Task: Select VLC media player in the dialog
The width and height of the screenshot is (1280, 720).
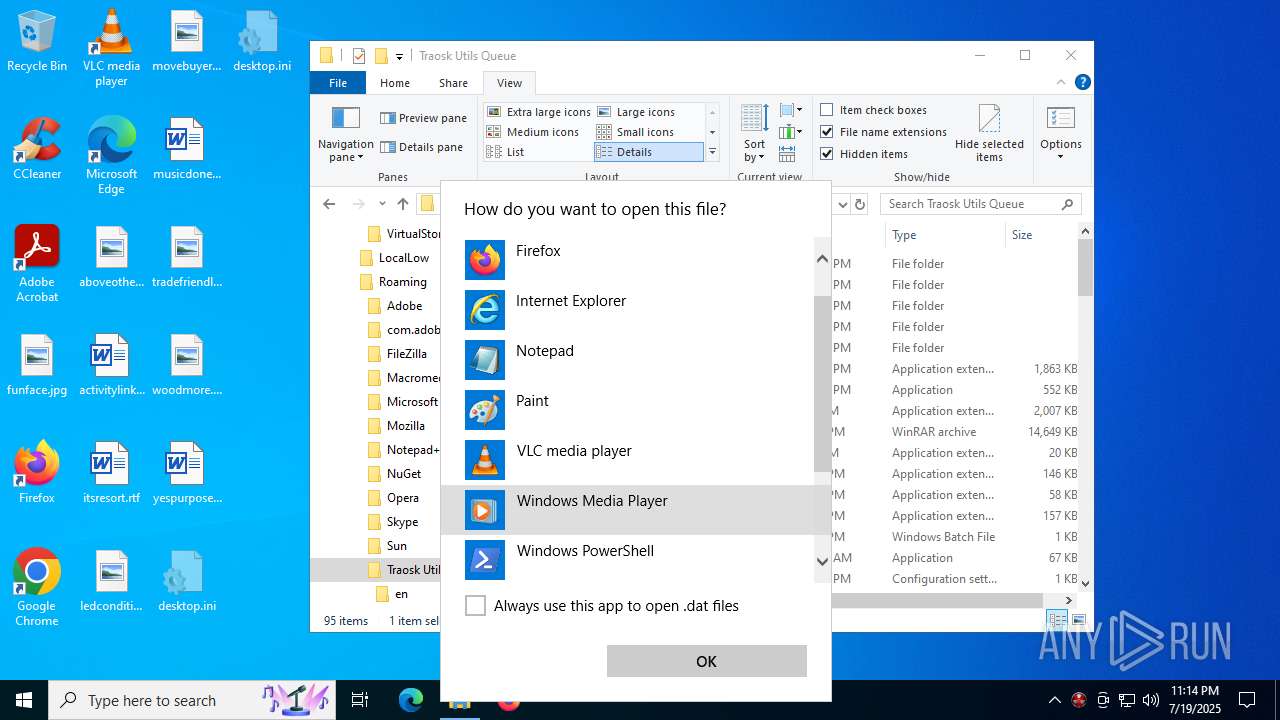Action: pyautogui.click(x=628, y=460)
